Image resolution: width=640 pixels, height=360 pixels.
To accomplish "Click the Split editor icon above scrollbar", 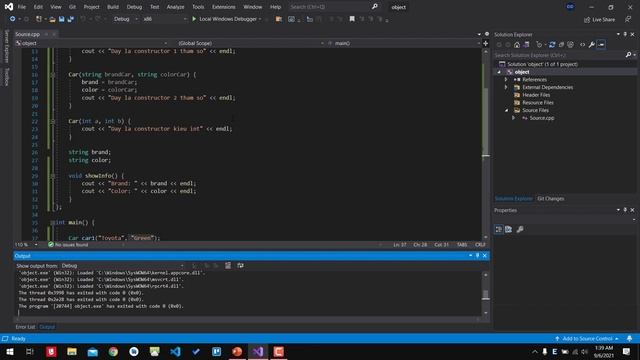I will tap(486, 43).
